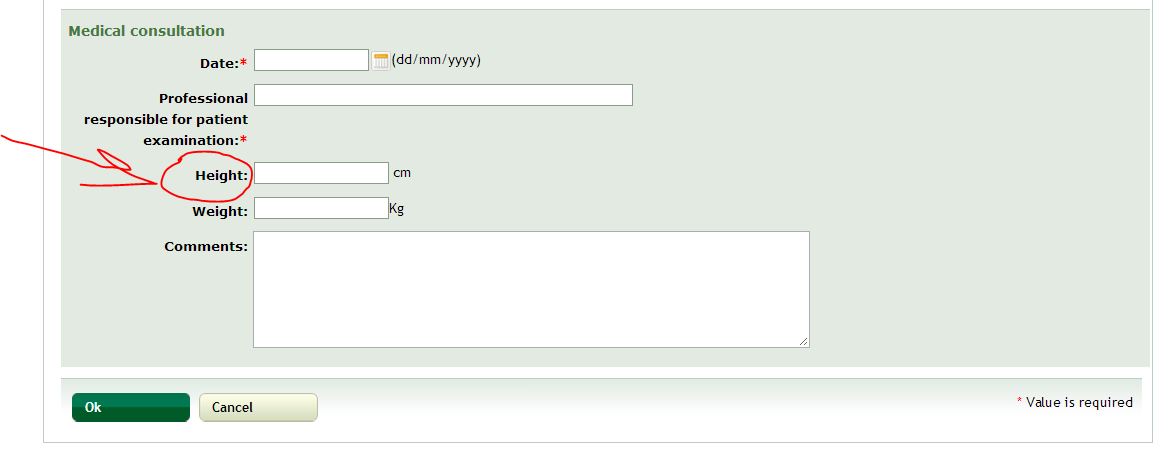Click the Professional responsible for patient examination label

click(x=166, y=119)
